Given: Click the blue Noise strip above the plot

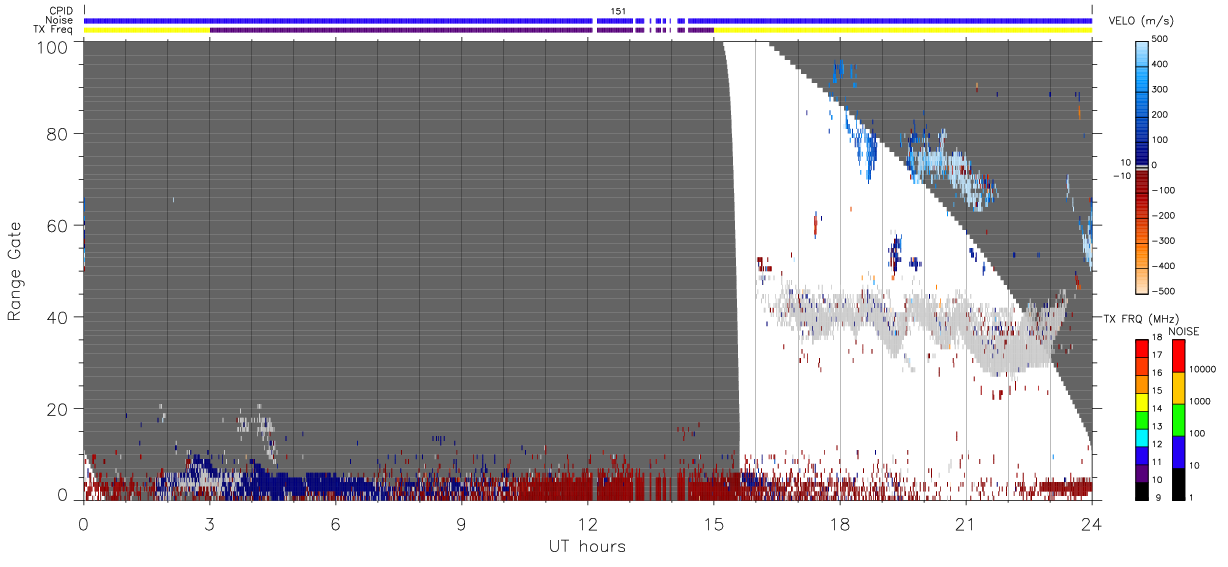Looking at the screenshot, I should click(588, 20).
